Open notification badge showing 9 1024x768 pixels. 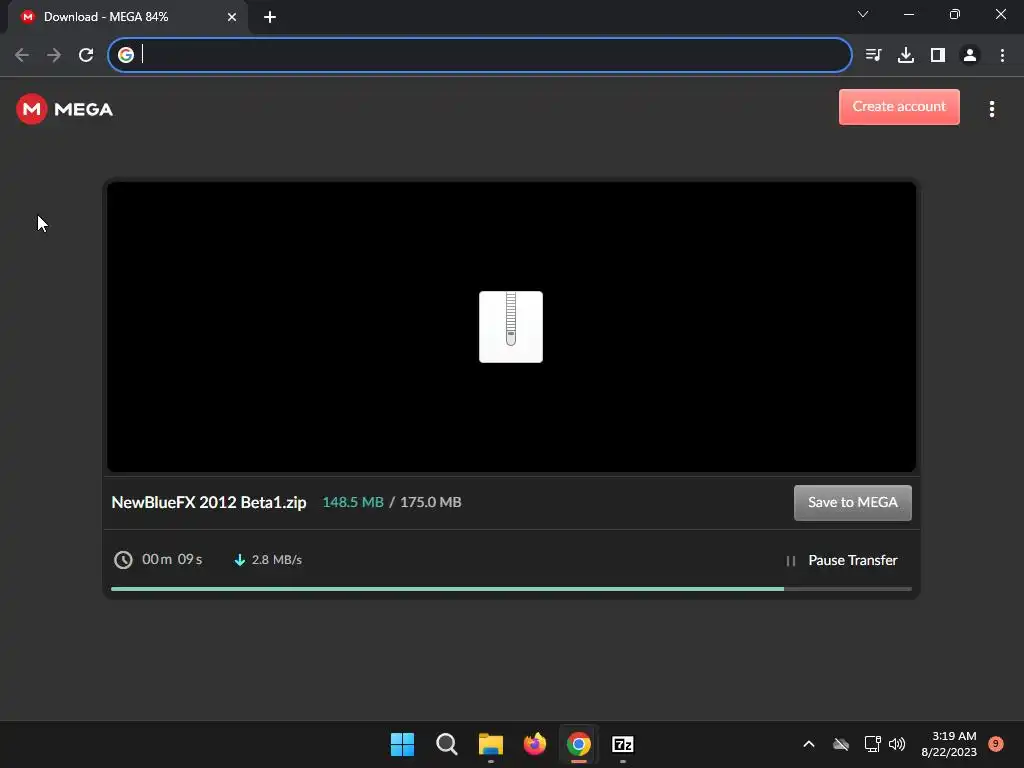point(995,744)
